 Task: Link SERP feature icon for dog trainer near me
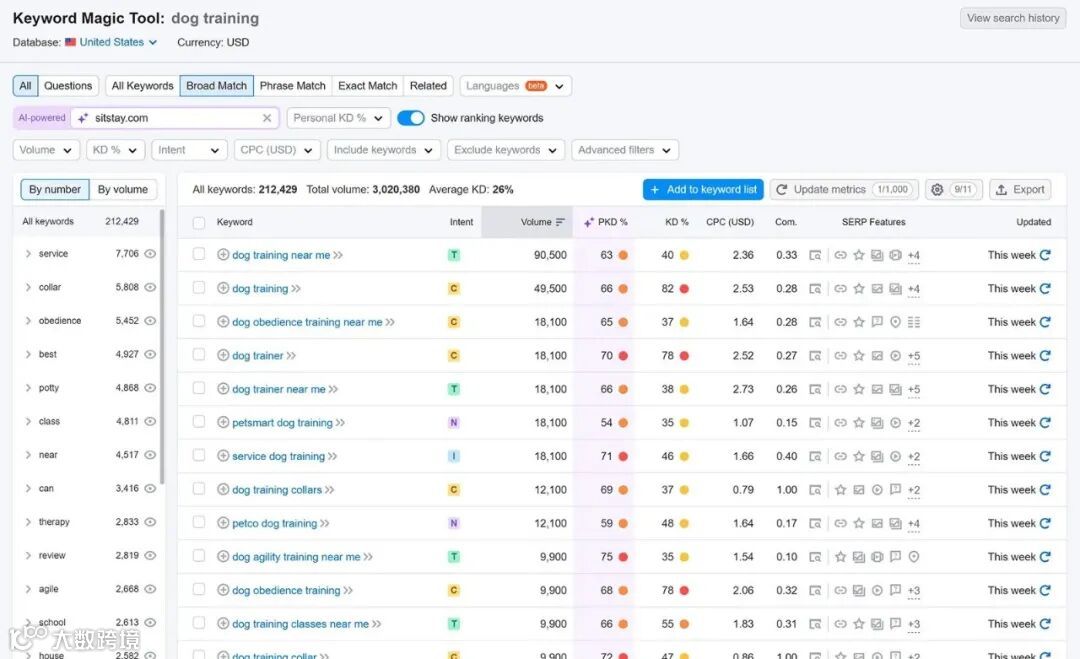(x=840, y=389)
